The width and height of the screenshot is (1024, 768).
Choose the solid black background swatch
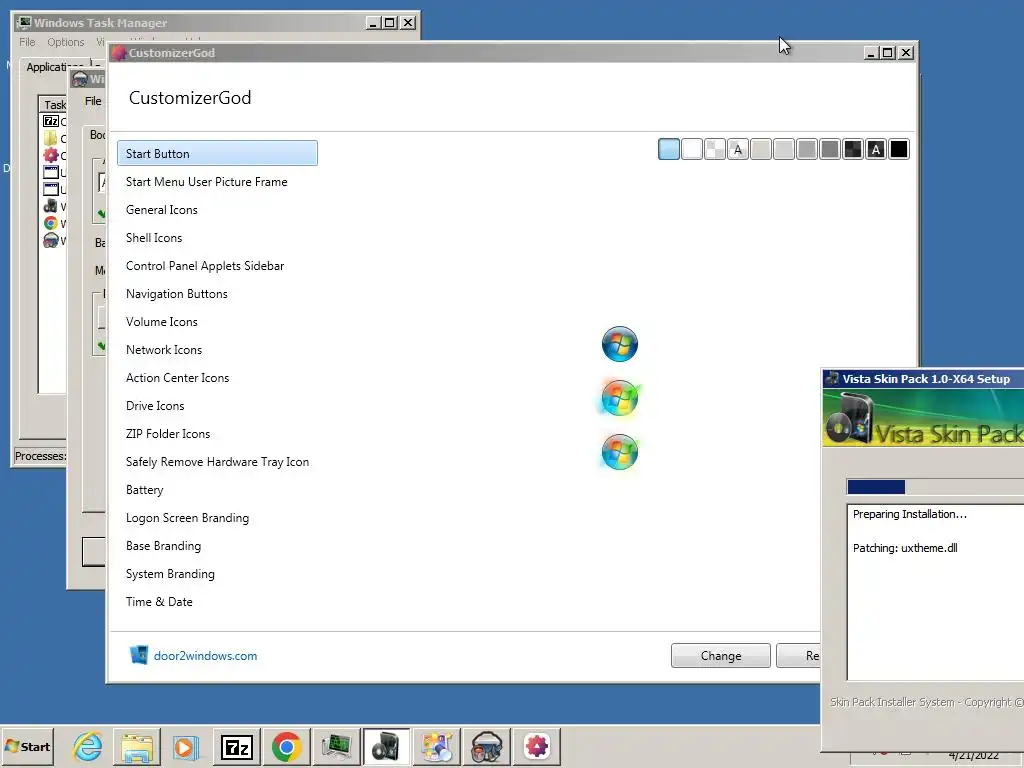(899, 150)
